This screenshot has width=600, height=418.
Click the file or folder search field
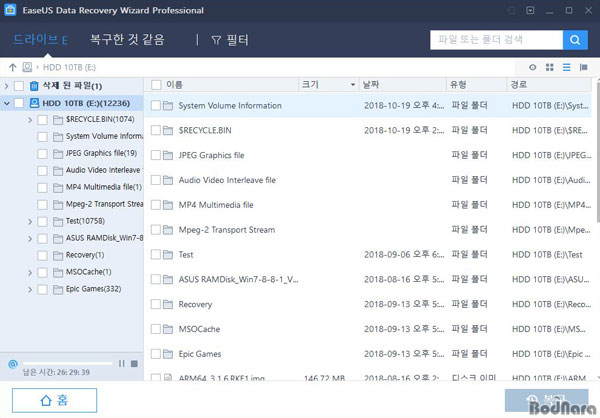pos(497,40)
